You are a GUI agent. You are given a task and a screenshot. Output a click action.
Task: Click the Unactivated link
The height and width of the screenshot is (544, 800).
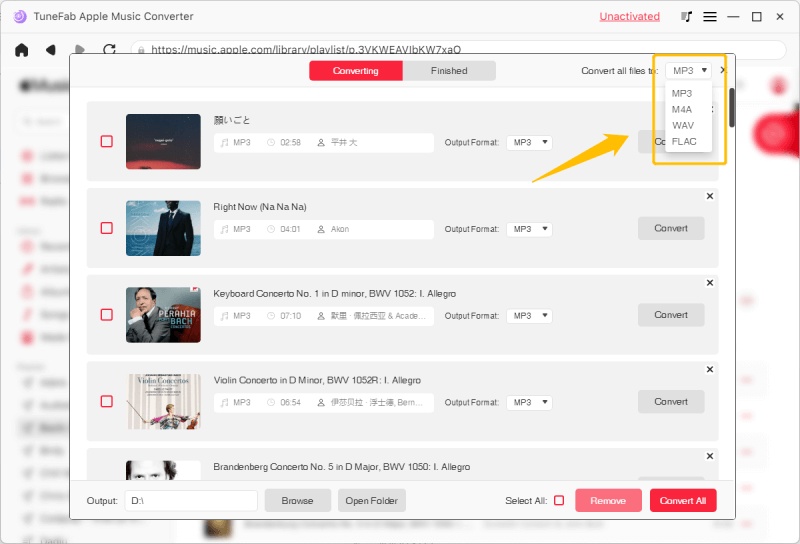click(x=629, y=17)
